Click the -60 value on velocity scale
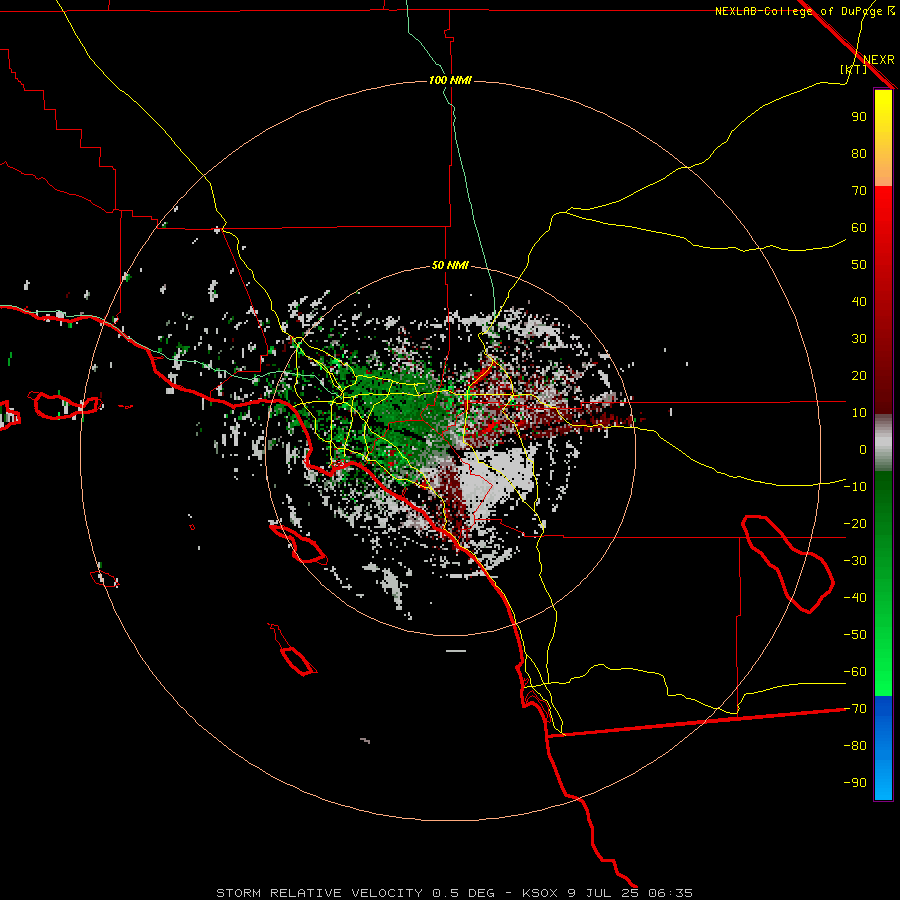Screen dimensions: 900x900 [x=855, y=672]
